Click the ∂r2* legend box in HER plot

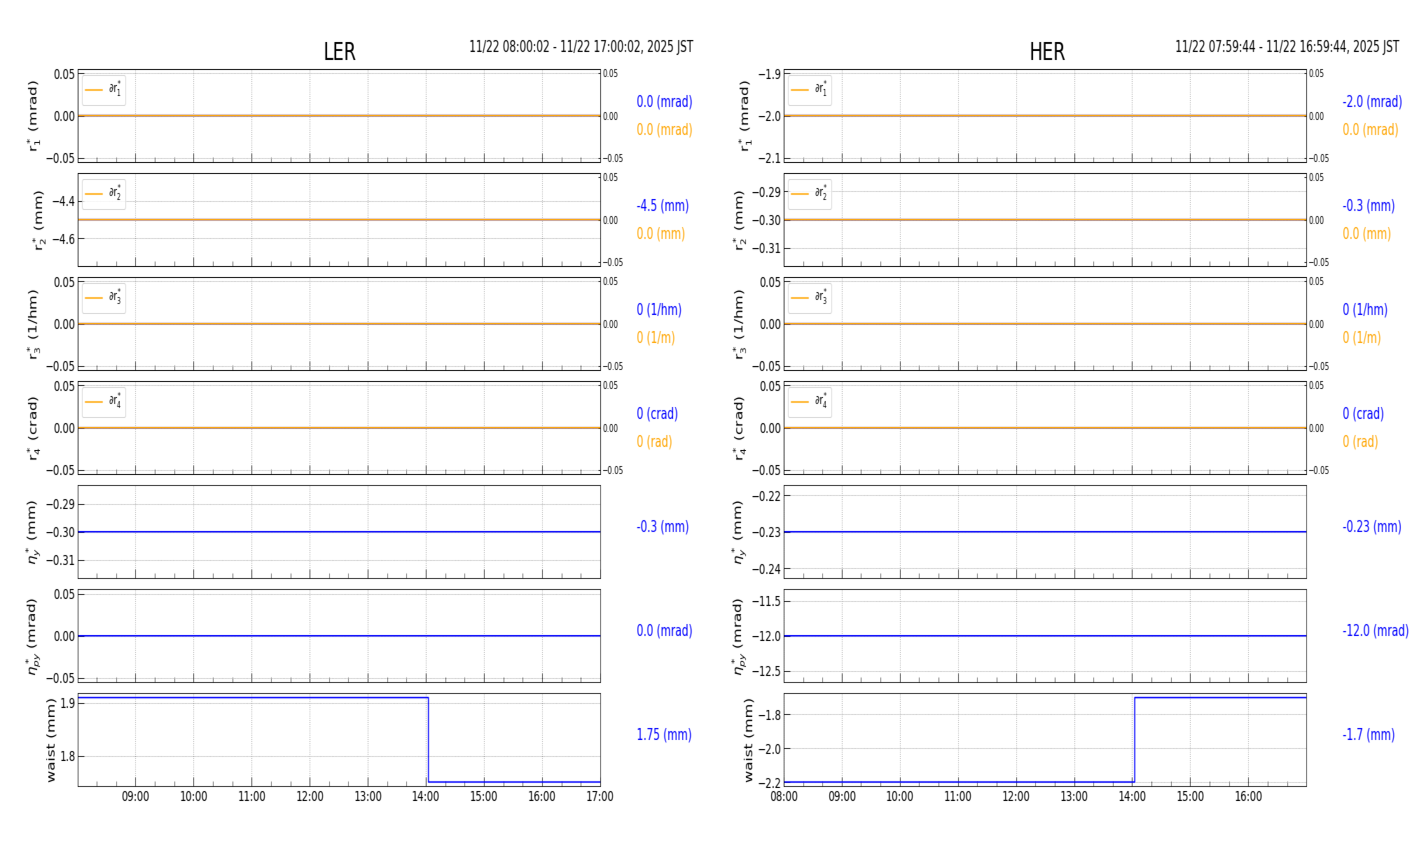809,194
